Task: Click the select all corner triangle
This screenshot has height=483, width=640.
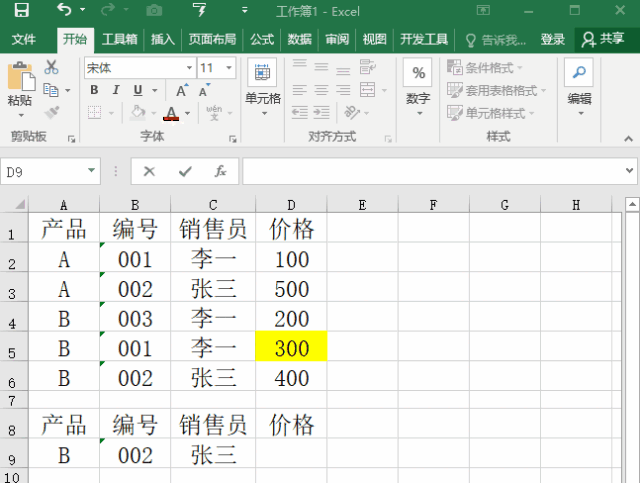Action: pos(19,204)
